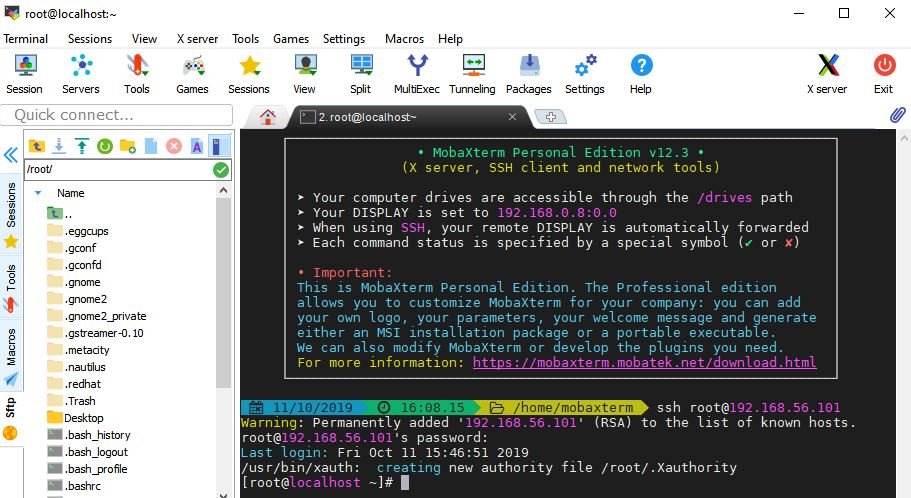
Task: Create a new file in SFTP browser
Action: click(150, 146)
